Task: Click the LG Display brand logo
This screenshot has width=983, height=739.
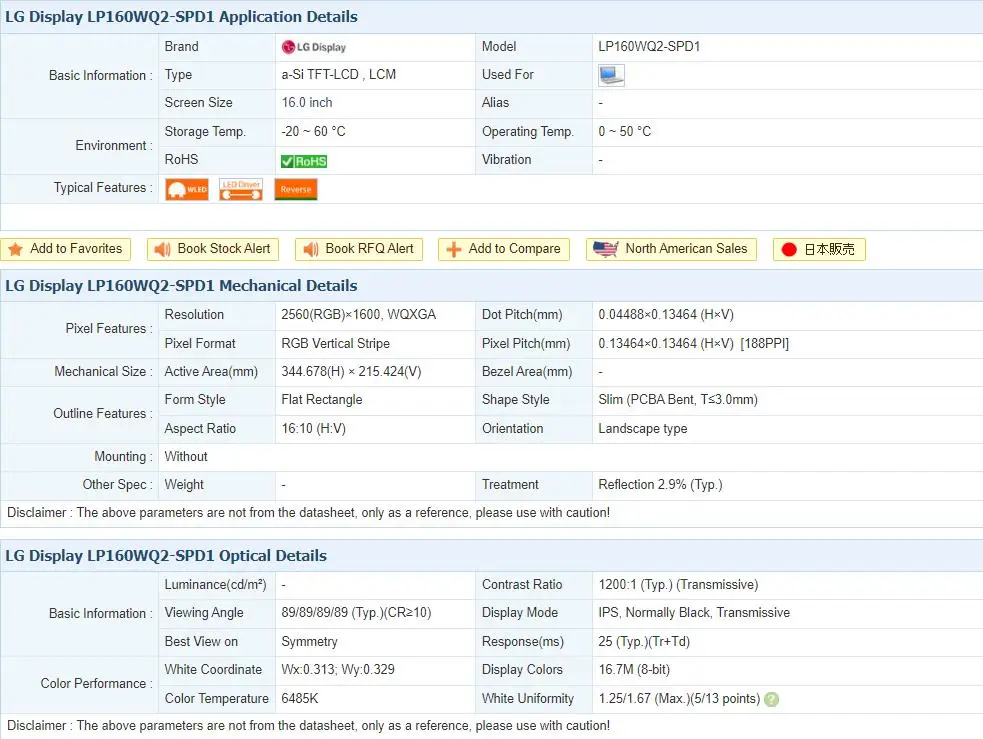Action: (313, 47)
